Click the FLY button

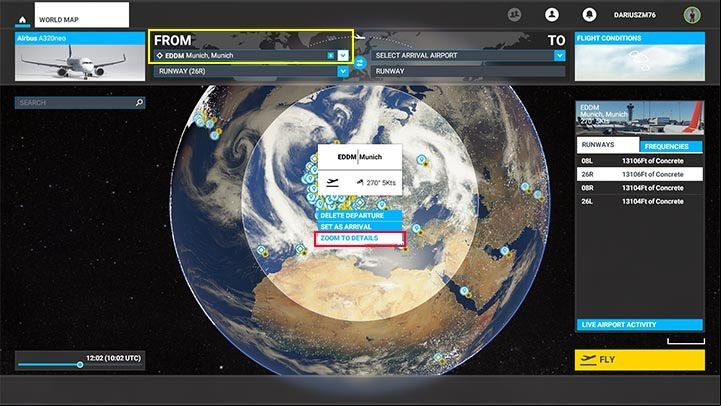[x=640, y=360]
